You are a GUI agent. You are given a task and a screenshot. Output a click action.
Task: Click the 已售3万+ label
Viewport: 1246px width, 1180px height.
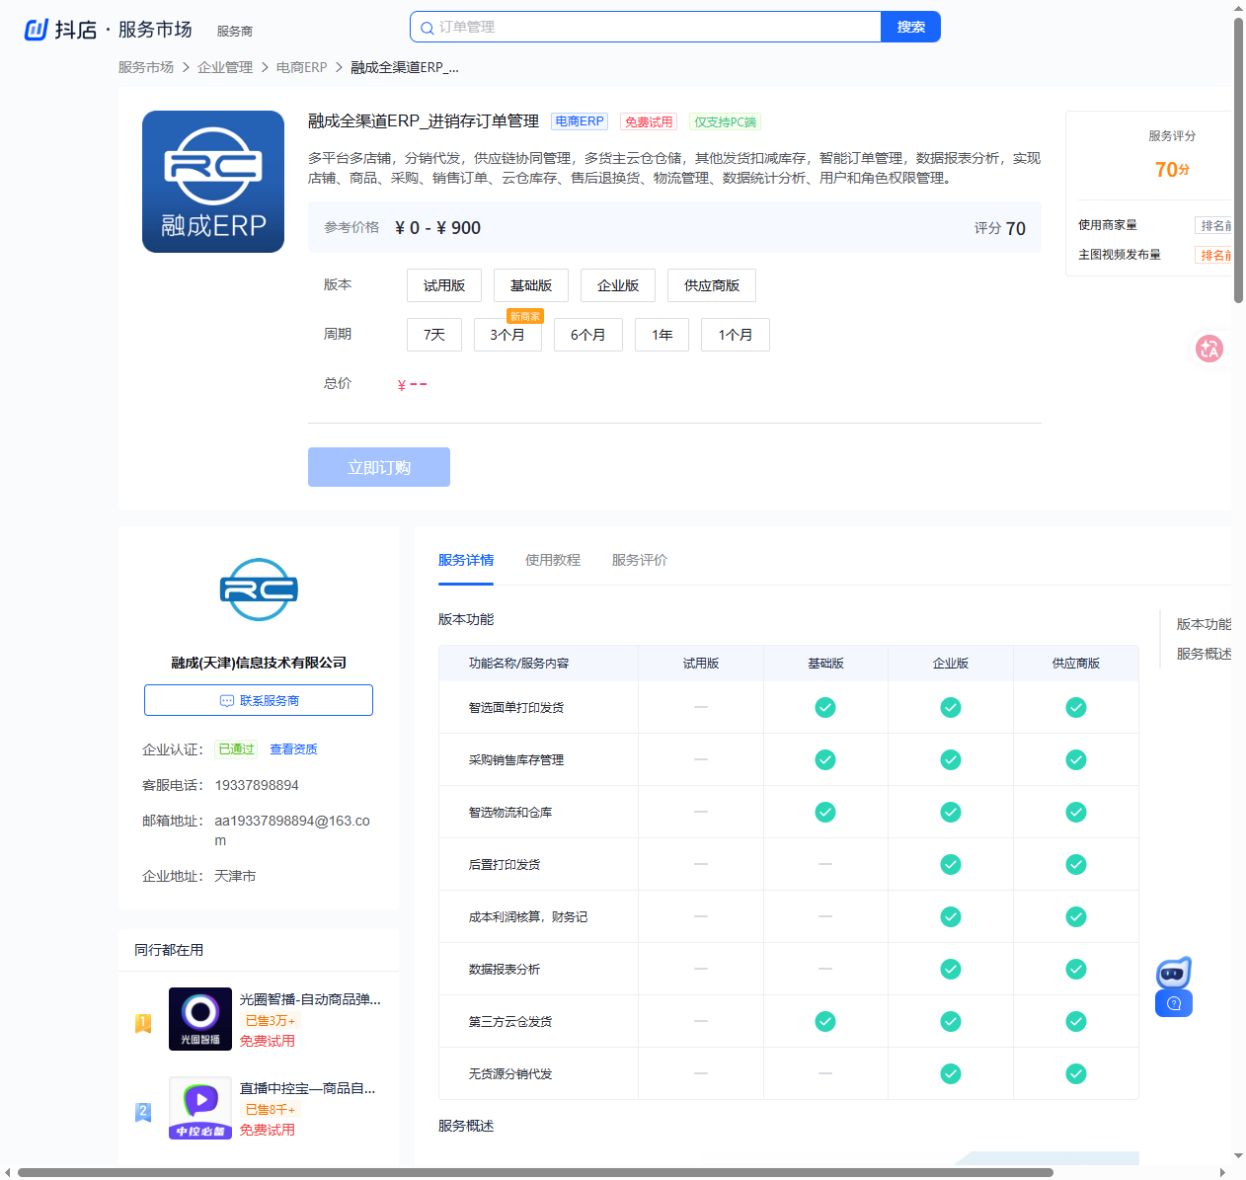coord(270,1021)
